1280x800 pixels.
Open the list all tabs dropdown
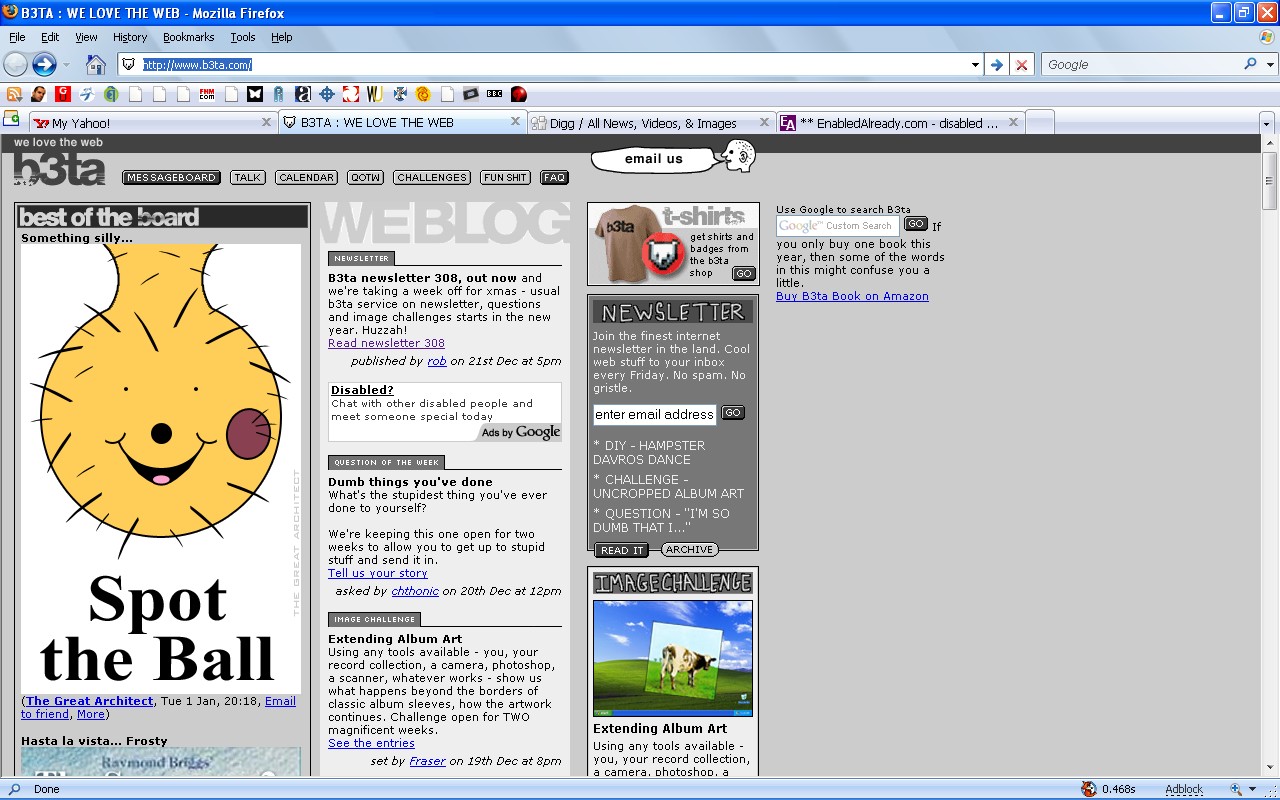pyautogui.click(x=1266, y=123)
